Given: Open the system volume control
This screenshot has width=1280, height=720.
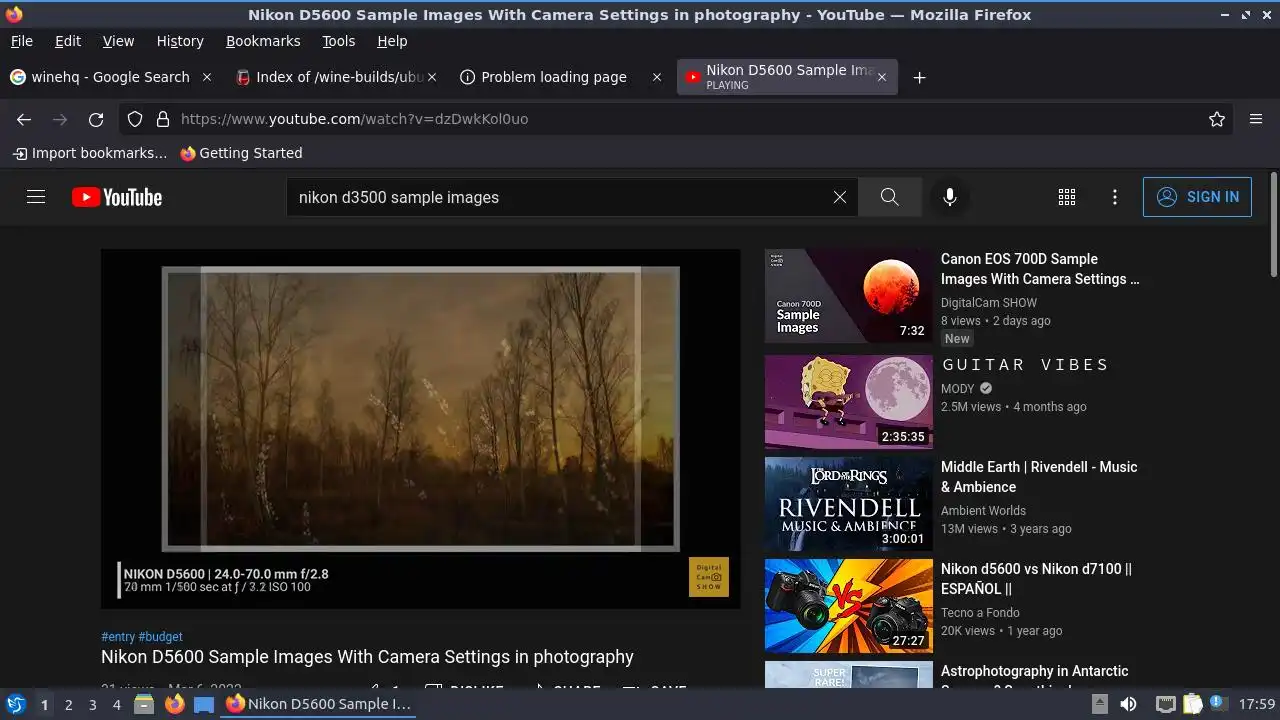Looking at the screenshot, I should 1129,704.
